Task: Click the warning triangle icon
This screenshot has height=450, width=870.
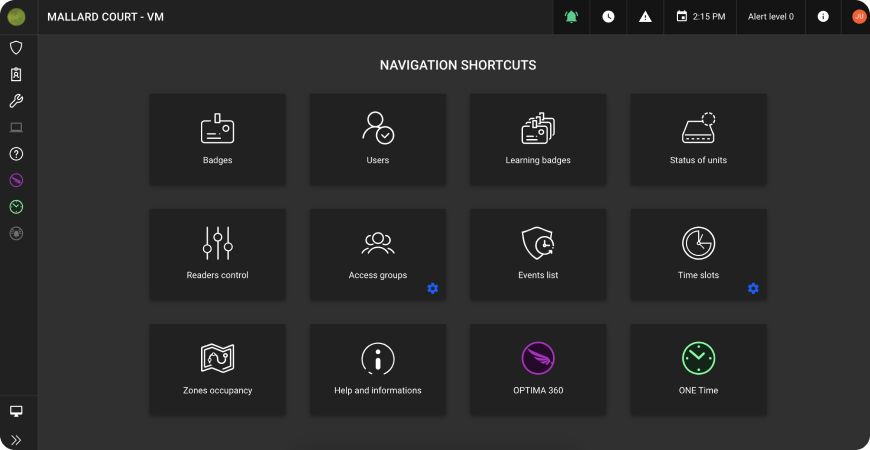Action: click(645, 17)
